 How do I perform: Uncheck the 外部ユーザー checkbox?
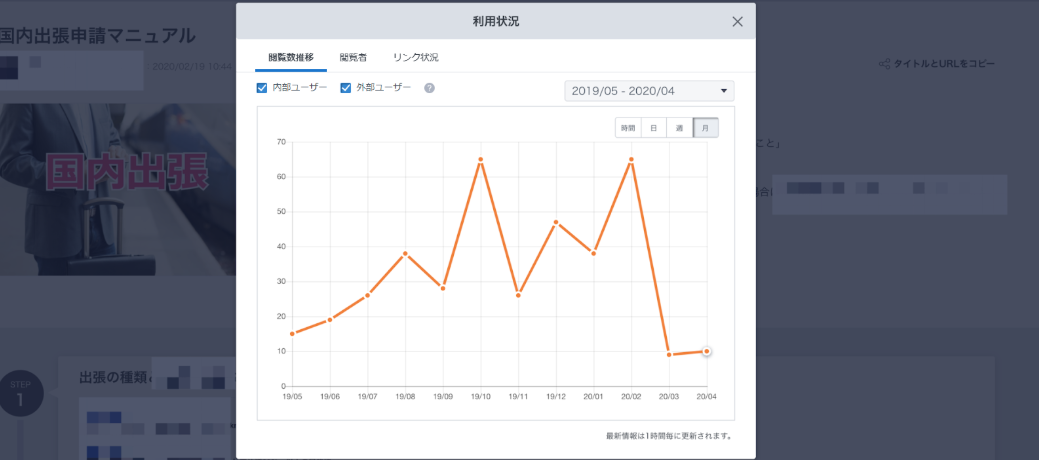pos(346,88)
